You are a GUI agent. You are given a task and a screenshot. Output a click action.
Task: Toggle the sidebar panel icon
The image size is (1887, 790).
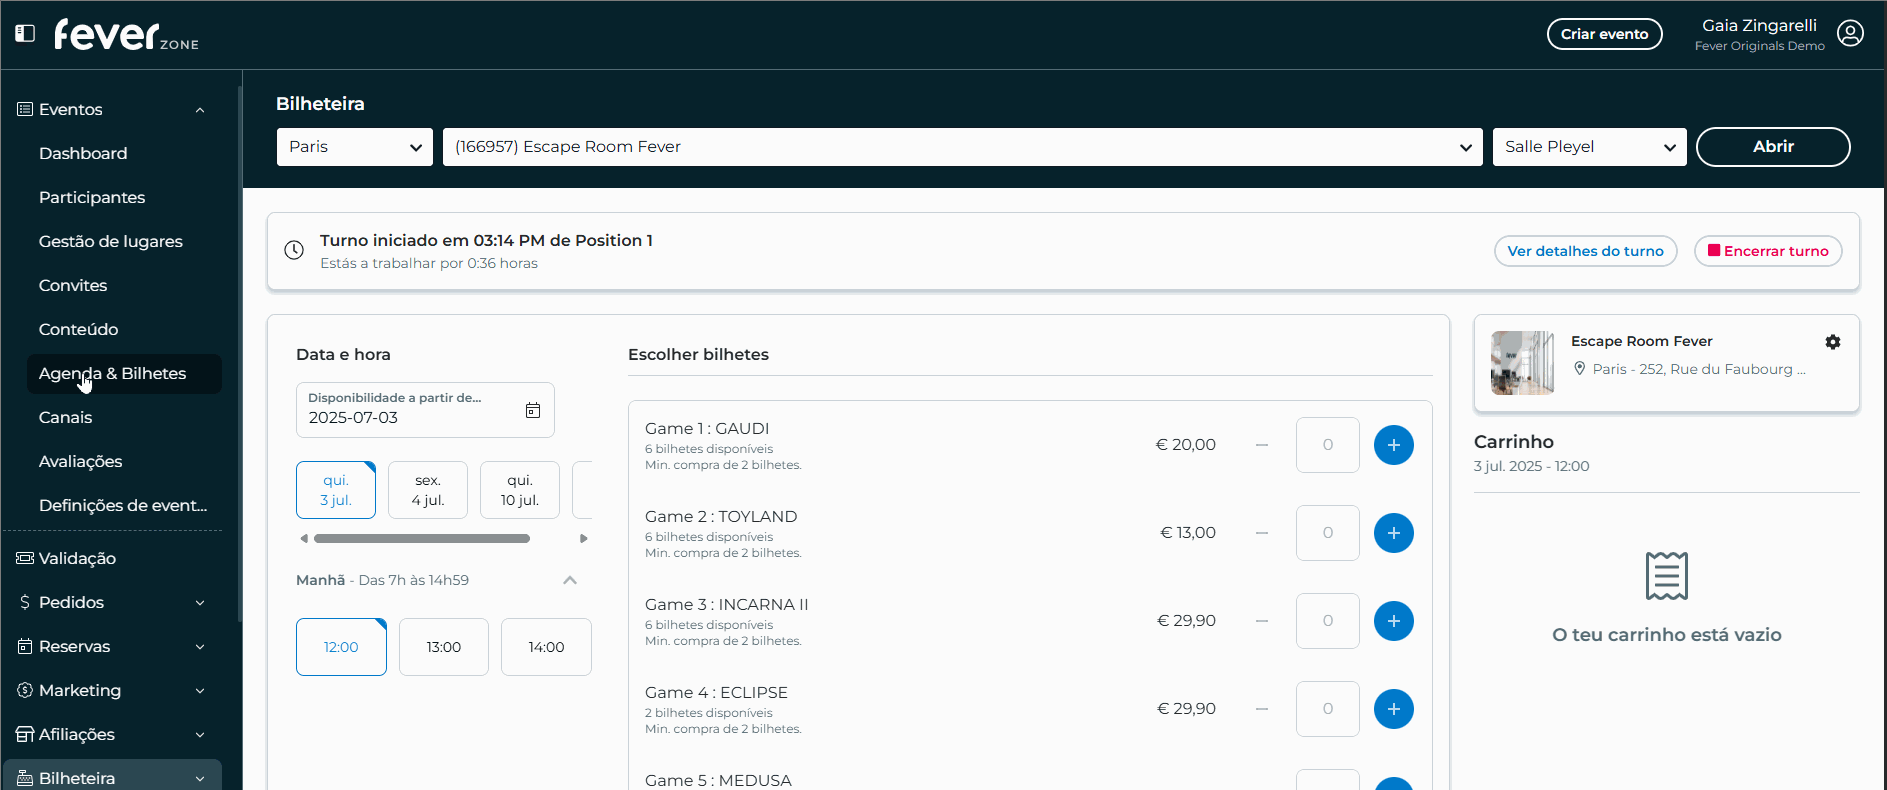(25, 33)
